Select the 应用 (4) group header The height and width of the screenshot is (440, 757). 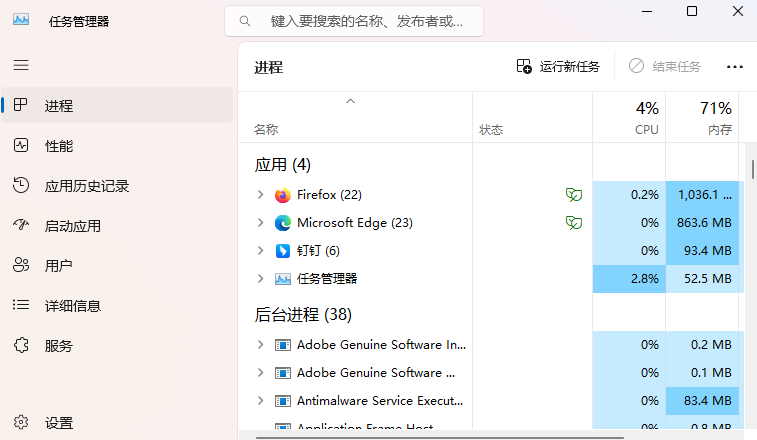tap(282, 165)
